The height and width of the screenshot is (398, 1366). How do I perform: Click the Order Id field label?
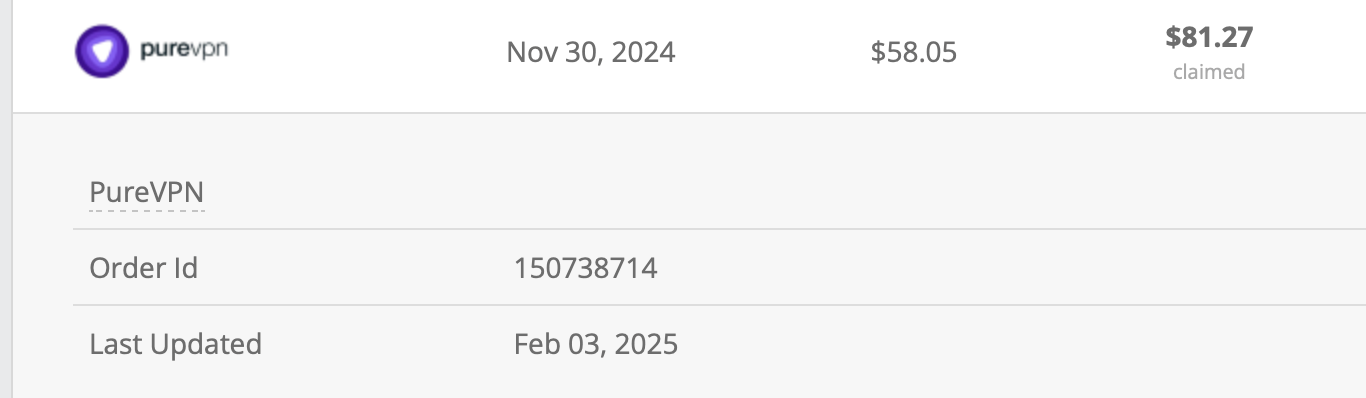144,268
